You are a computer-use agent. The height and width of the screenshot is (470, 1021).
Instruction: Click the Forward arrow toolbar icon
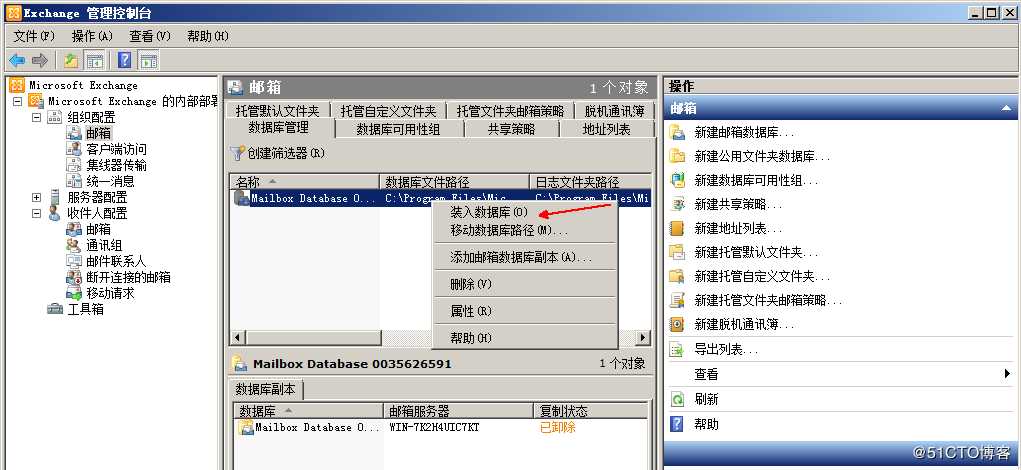pyautogui.click(x=40, y=61)
